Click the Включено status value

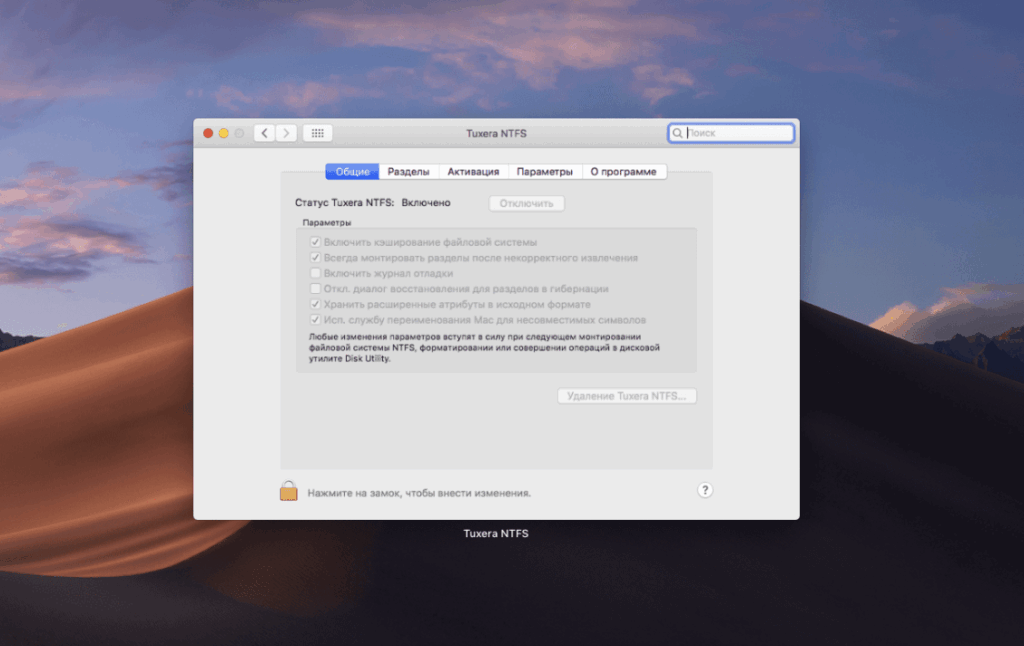[x=426, y=203]
